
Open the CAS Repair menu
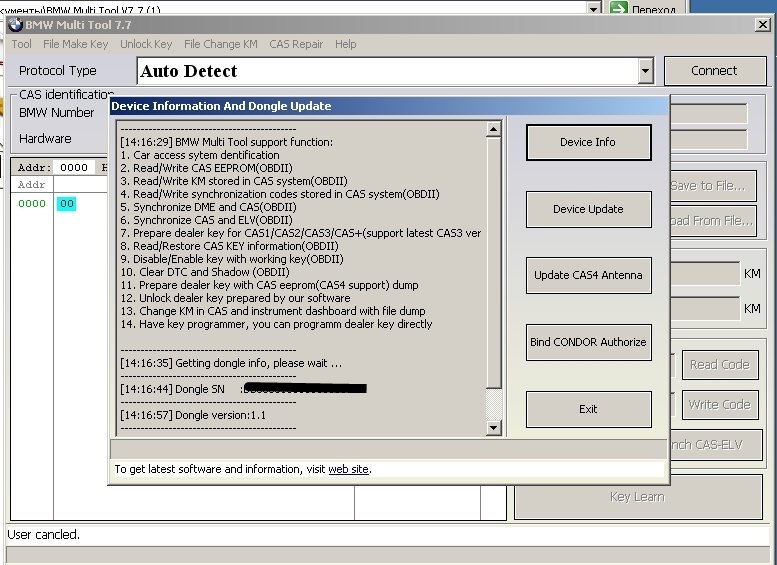click(x=296, y=44)
